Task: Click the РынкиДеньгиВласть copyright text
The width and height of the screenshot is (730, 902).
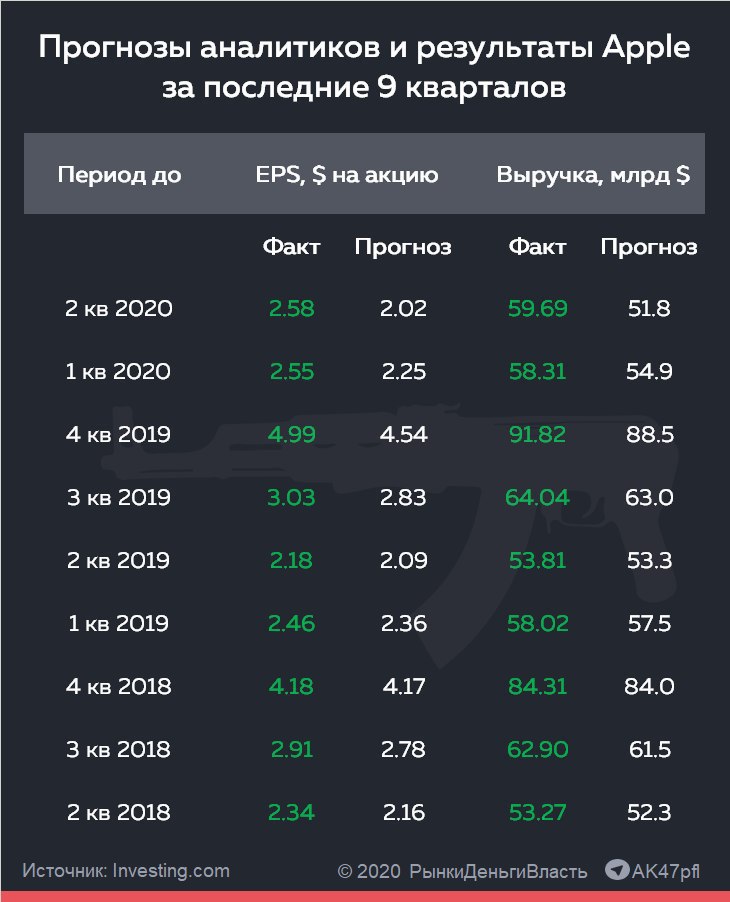Action: 498,872
